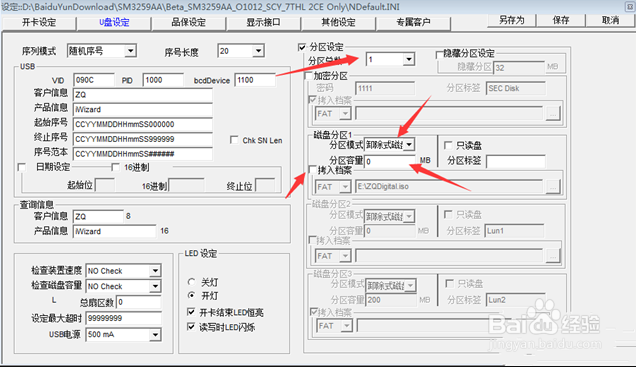Enable the 隐藏分区设定 checkbox
The width and height of the screenshot is (636, 367).
(x=439, y=54)
